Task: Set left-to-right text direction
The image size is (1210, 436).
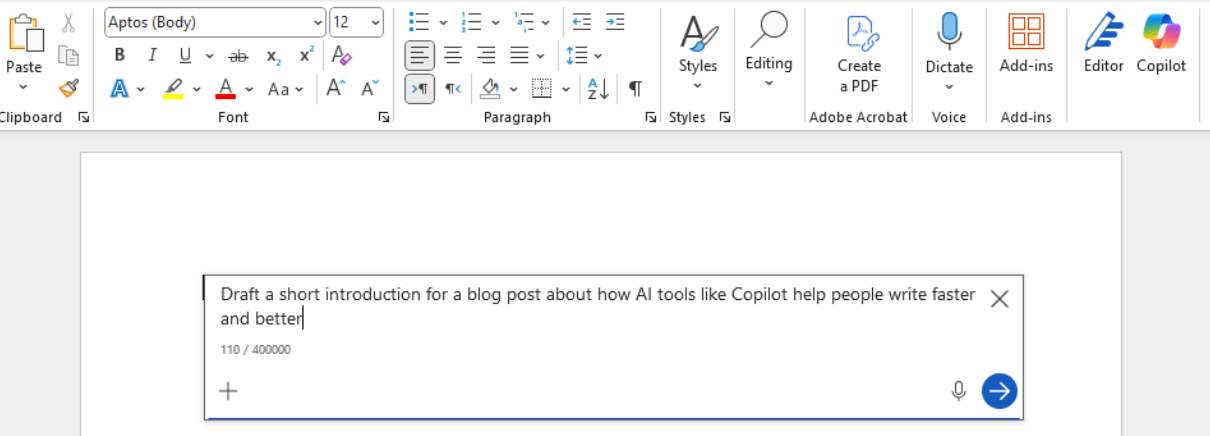Action: pos(420,89)
